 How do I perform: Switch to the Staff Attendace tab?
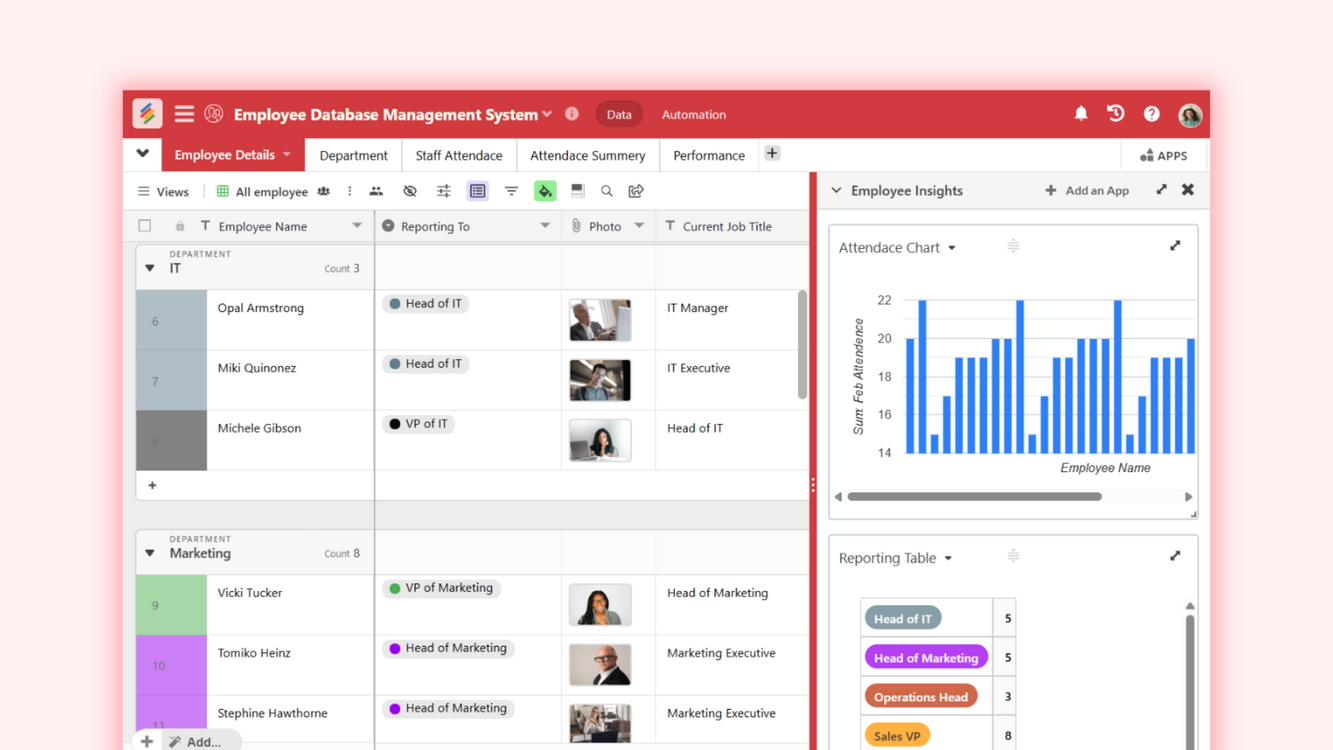[459, 155]
